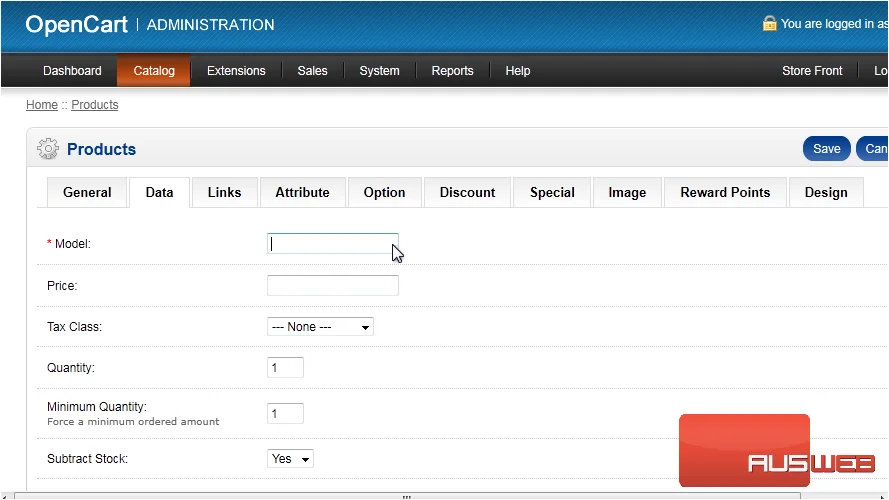
Task: Click the Quantity input box
Action: pyautogui.click(x=285, y=367)
